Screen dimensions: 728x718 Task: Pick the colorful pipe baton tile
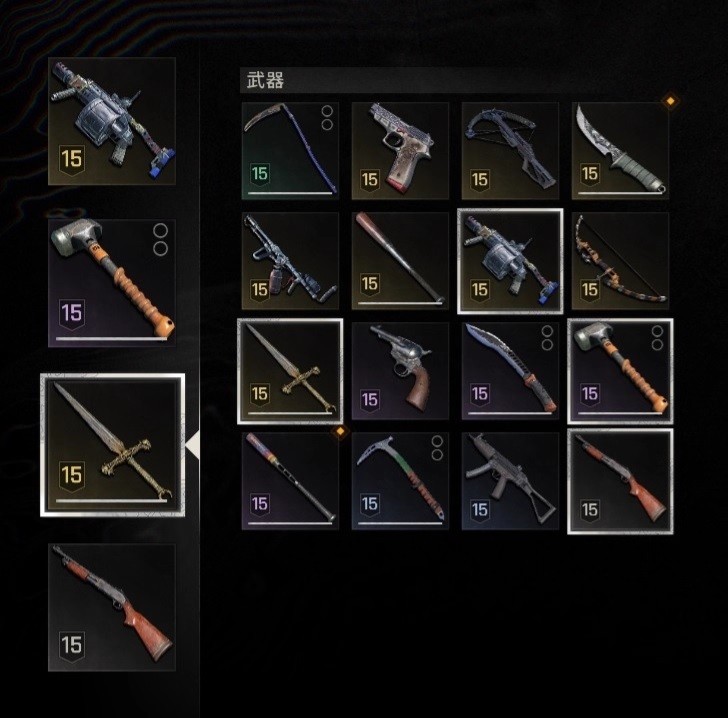tap(290, 481)
